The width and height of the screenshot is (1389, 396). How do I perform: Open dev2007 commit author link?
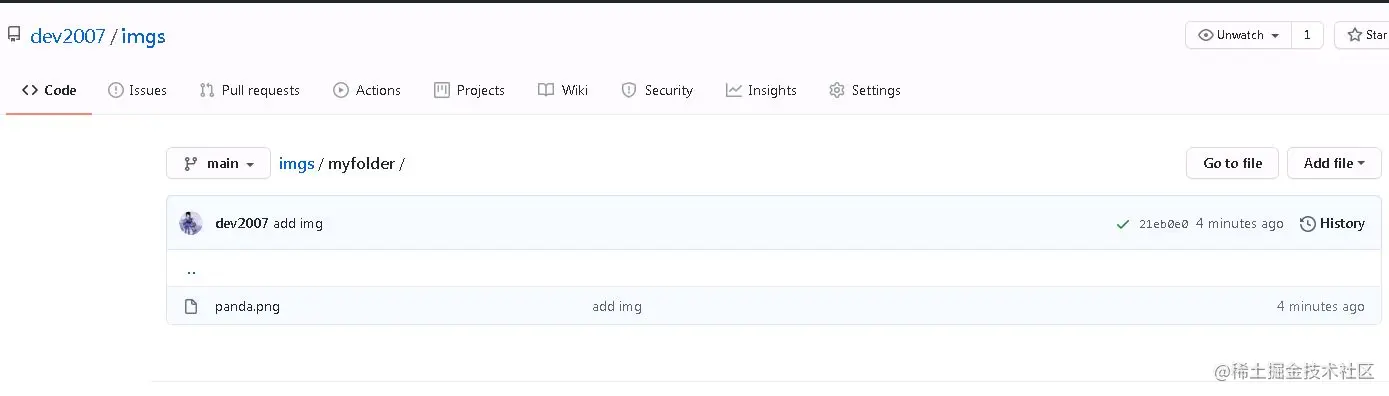click(x=241, y=223)
